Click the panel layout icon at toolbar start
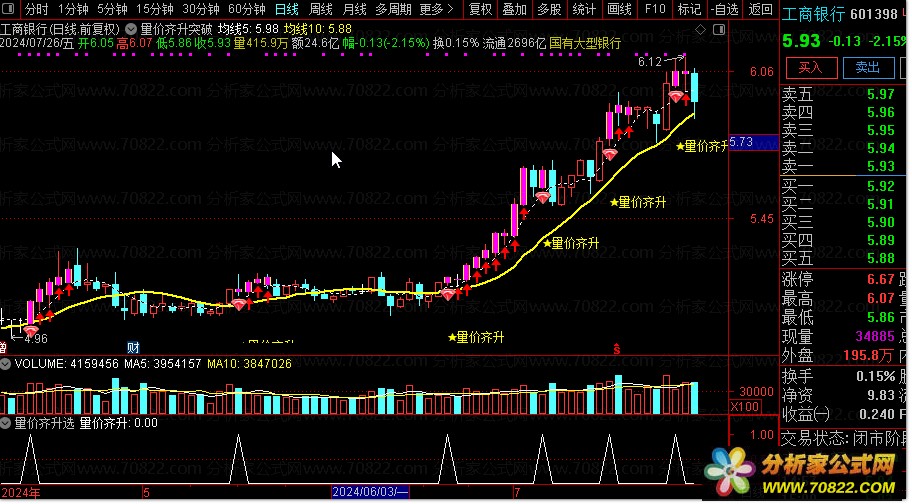 click(9, 9)
